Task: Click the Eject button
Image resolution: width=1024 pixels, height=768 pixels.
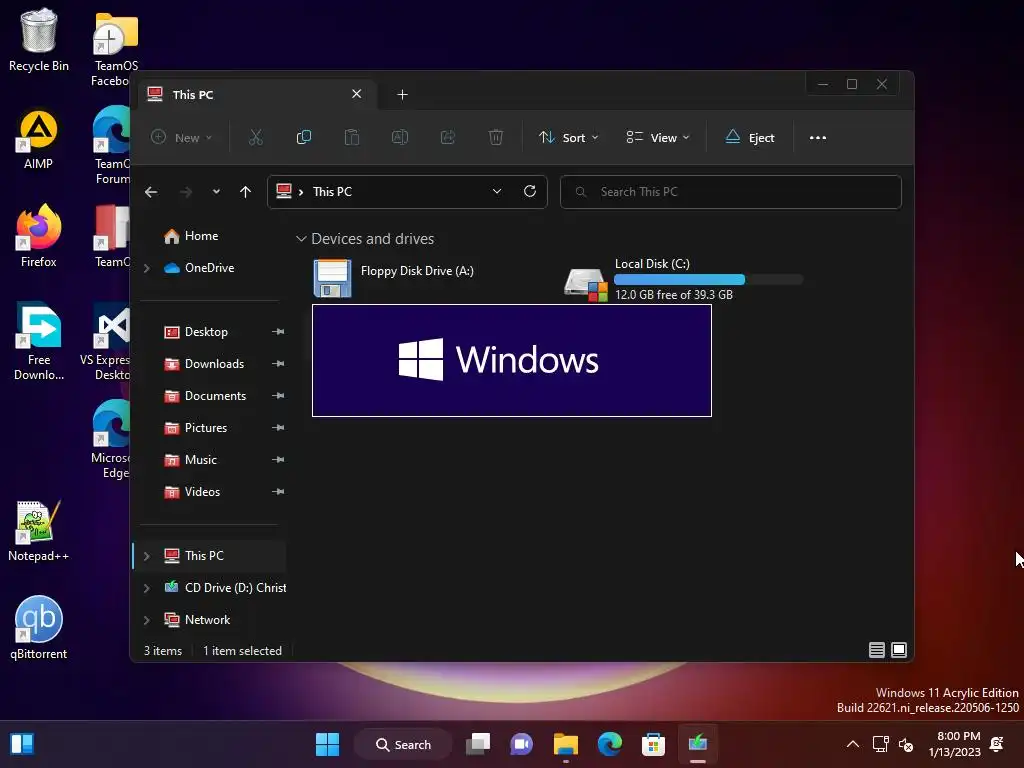Action: (750, 138)
